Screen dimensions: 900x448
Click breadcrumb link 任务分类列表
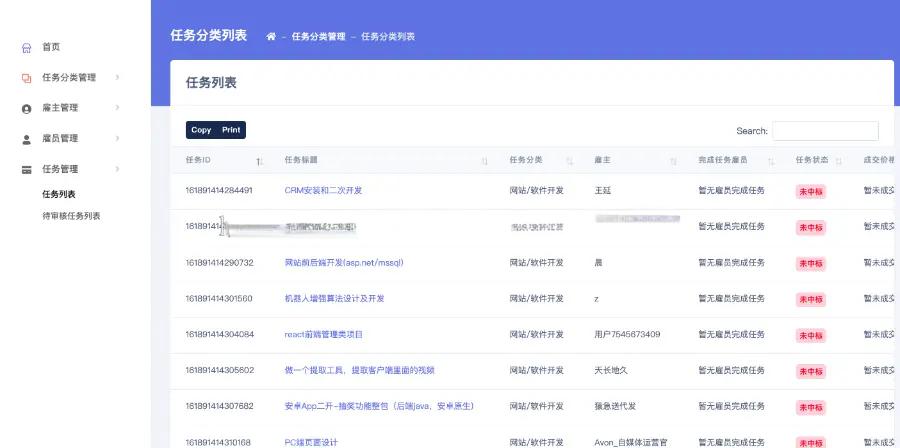coord(388,37)
